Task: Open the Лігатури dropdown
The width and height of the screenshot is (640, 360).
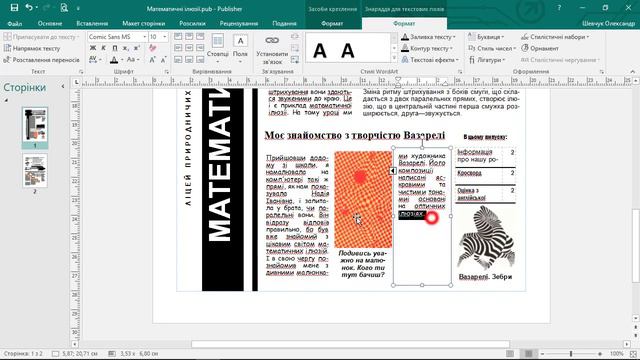Action: tap(487, 60)
